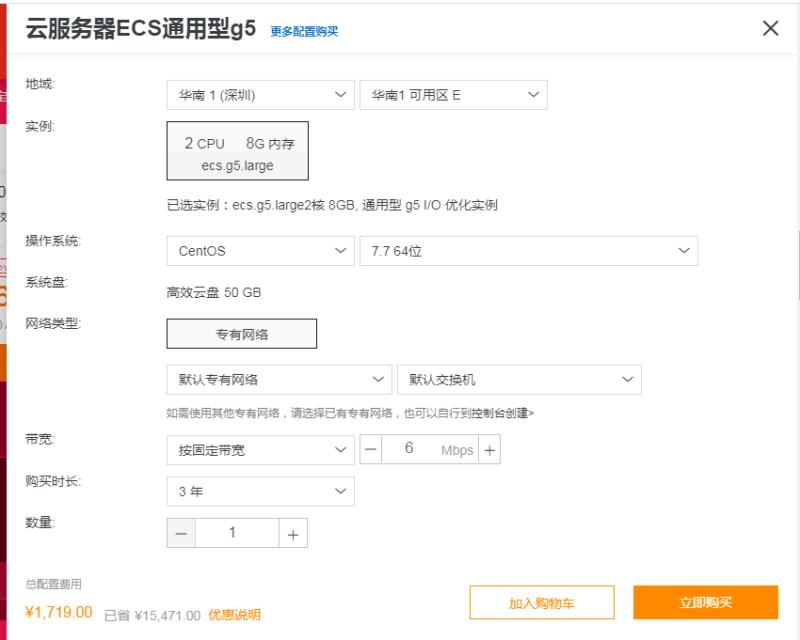Decrease bandwidth with the minus icon
800x640 pixels.
click(371, 450)
